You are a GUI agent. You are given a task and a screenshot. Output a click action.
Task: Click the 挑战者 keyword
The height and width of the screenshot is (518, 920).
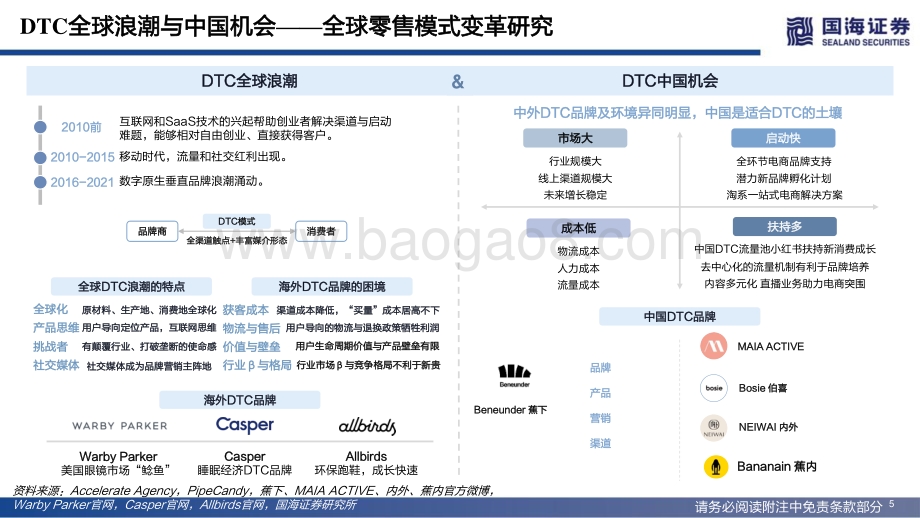[x=50, y=347]
